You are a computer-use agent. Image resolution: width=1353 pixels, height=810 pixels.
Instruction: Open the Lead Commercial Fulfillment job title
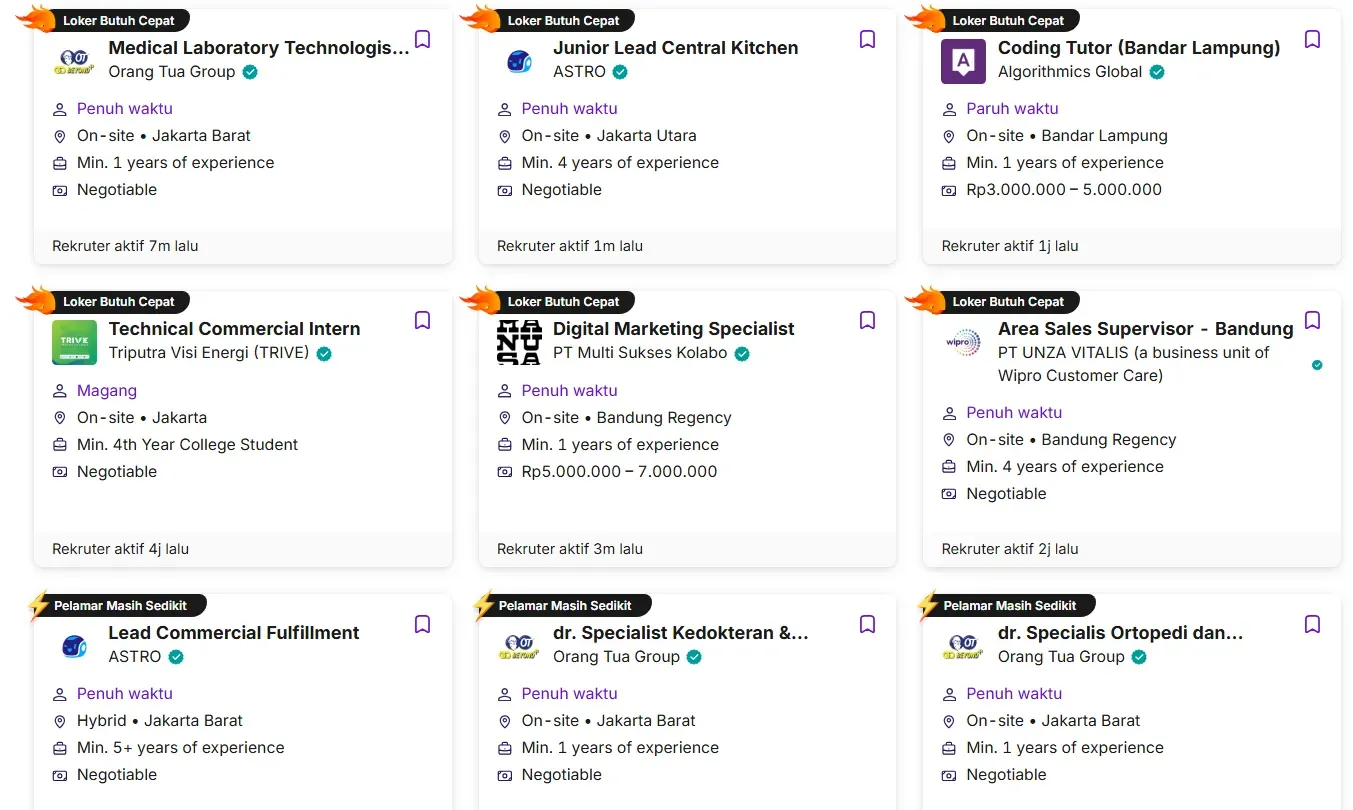pos(234,633)
